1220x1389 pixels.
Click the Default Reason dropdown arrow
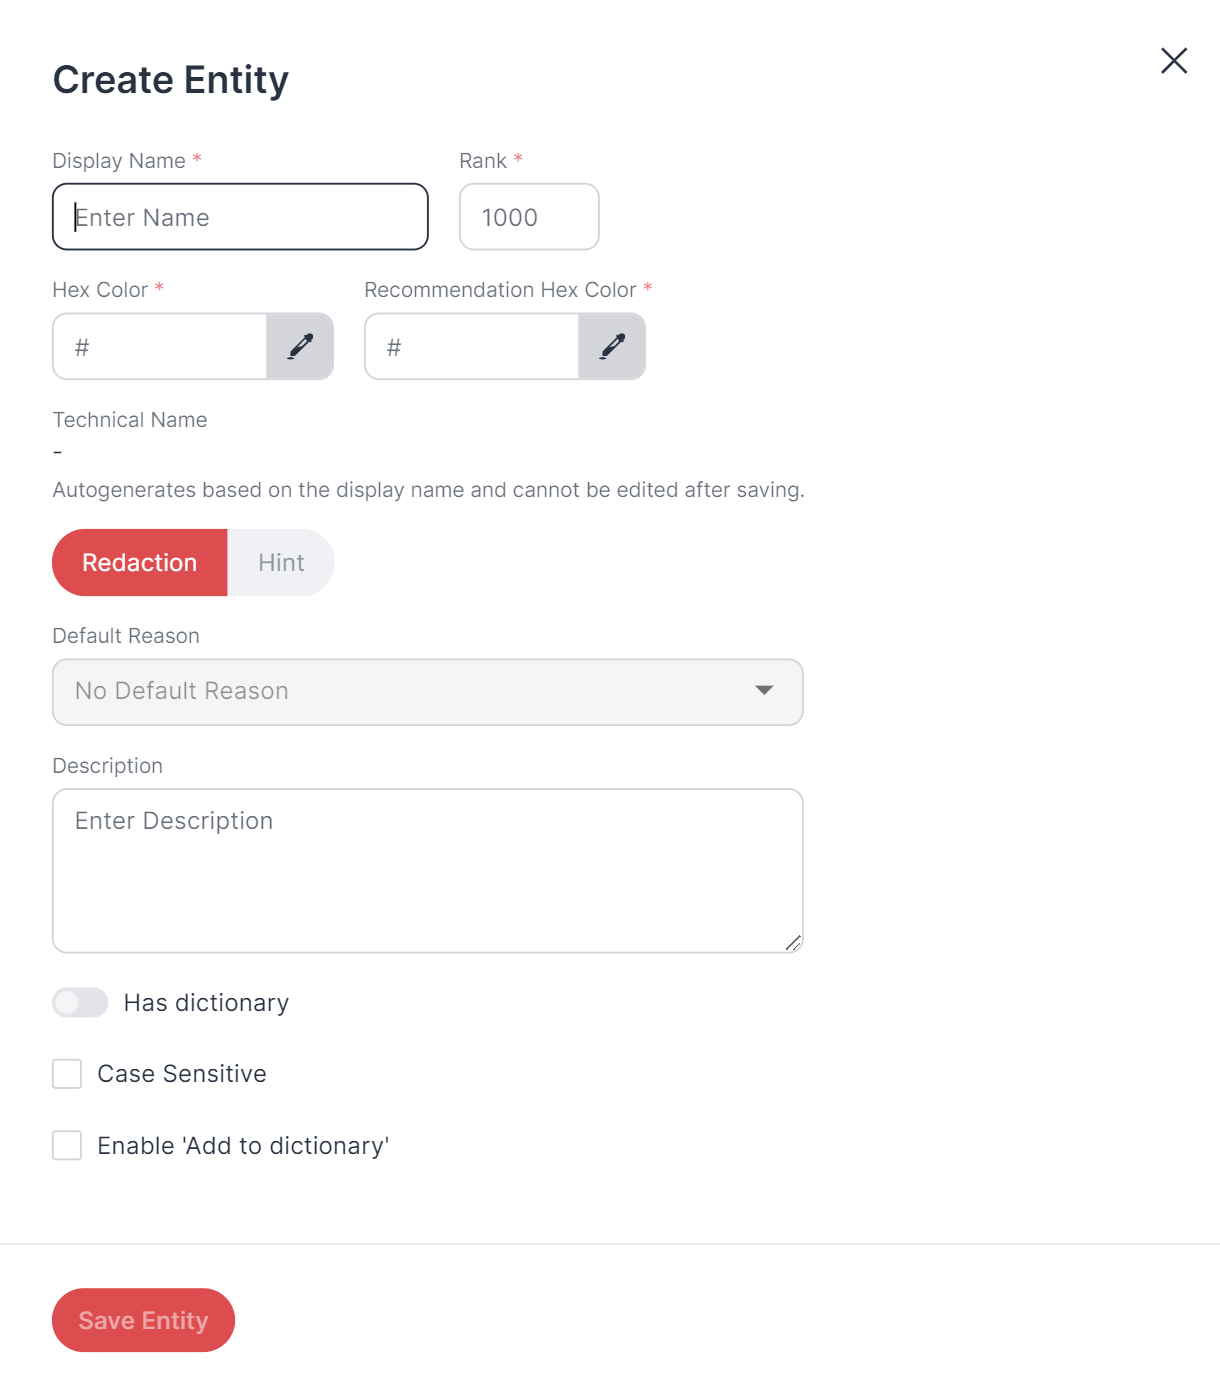tap(765, 691)
